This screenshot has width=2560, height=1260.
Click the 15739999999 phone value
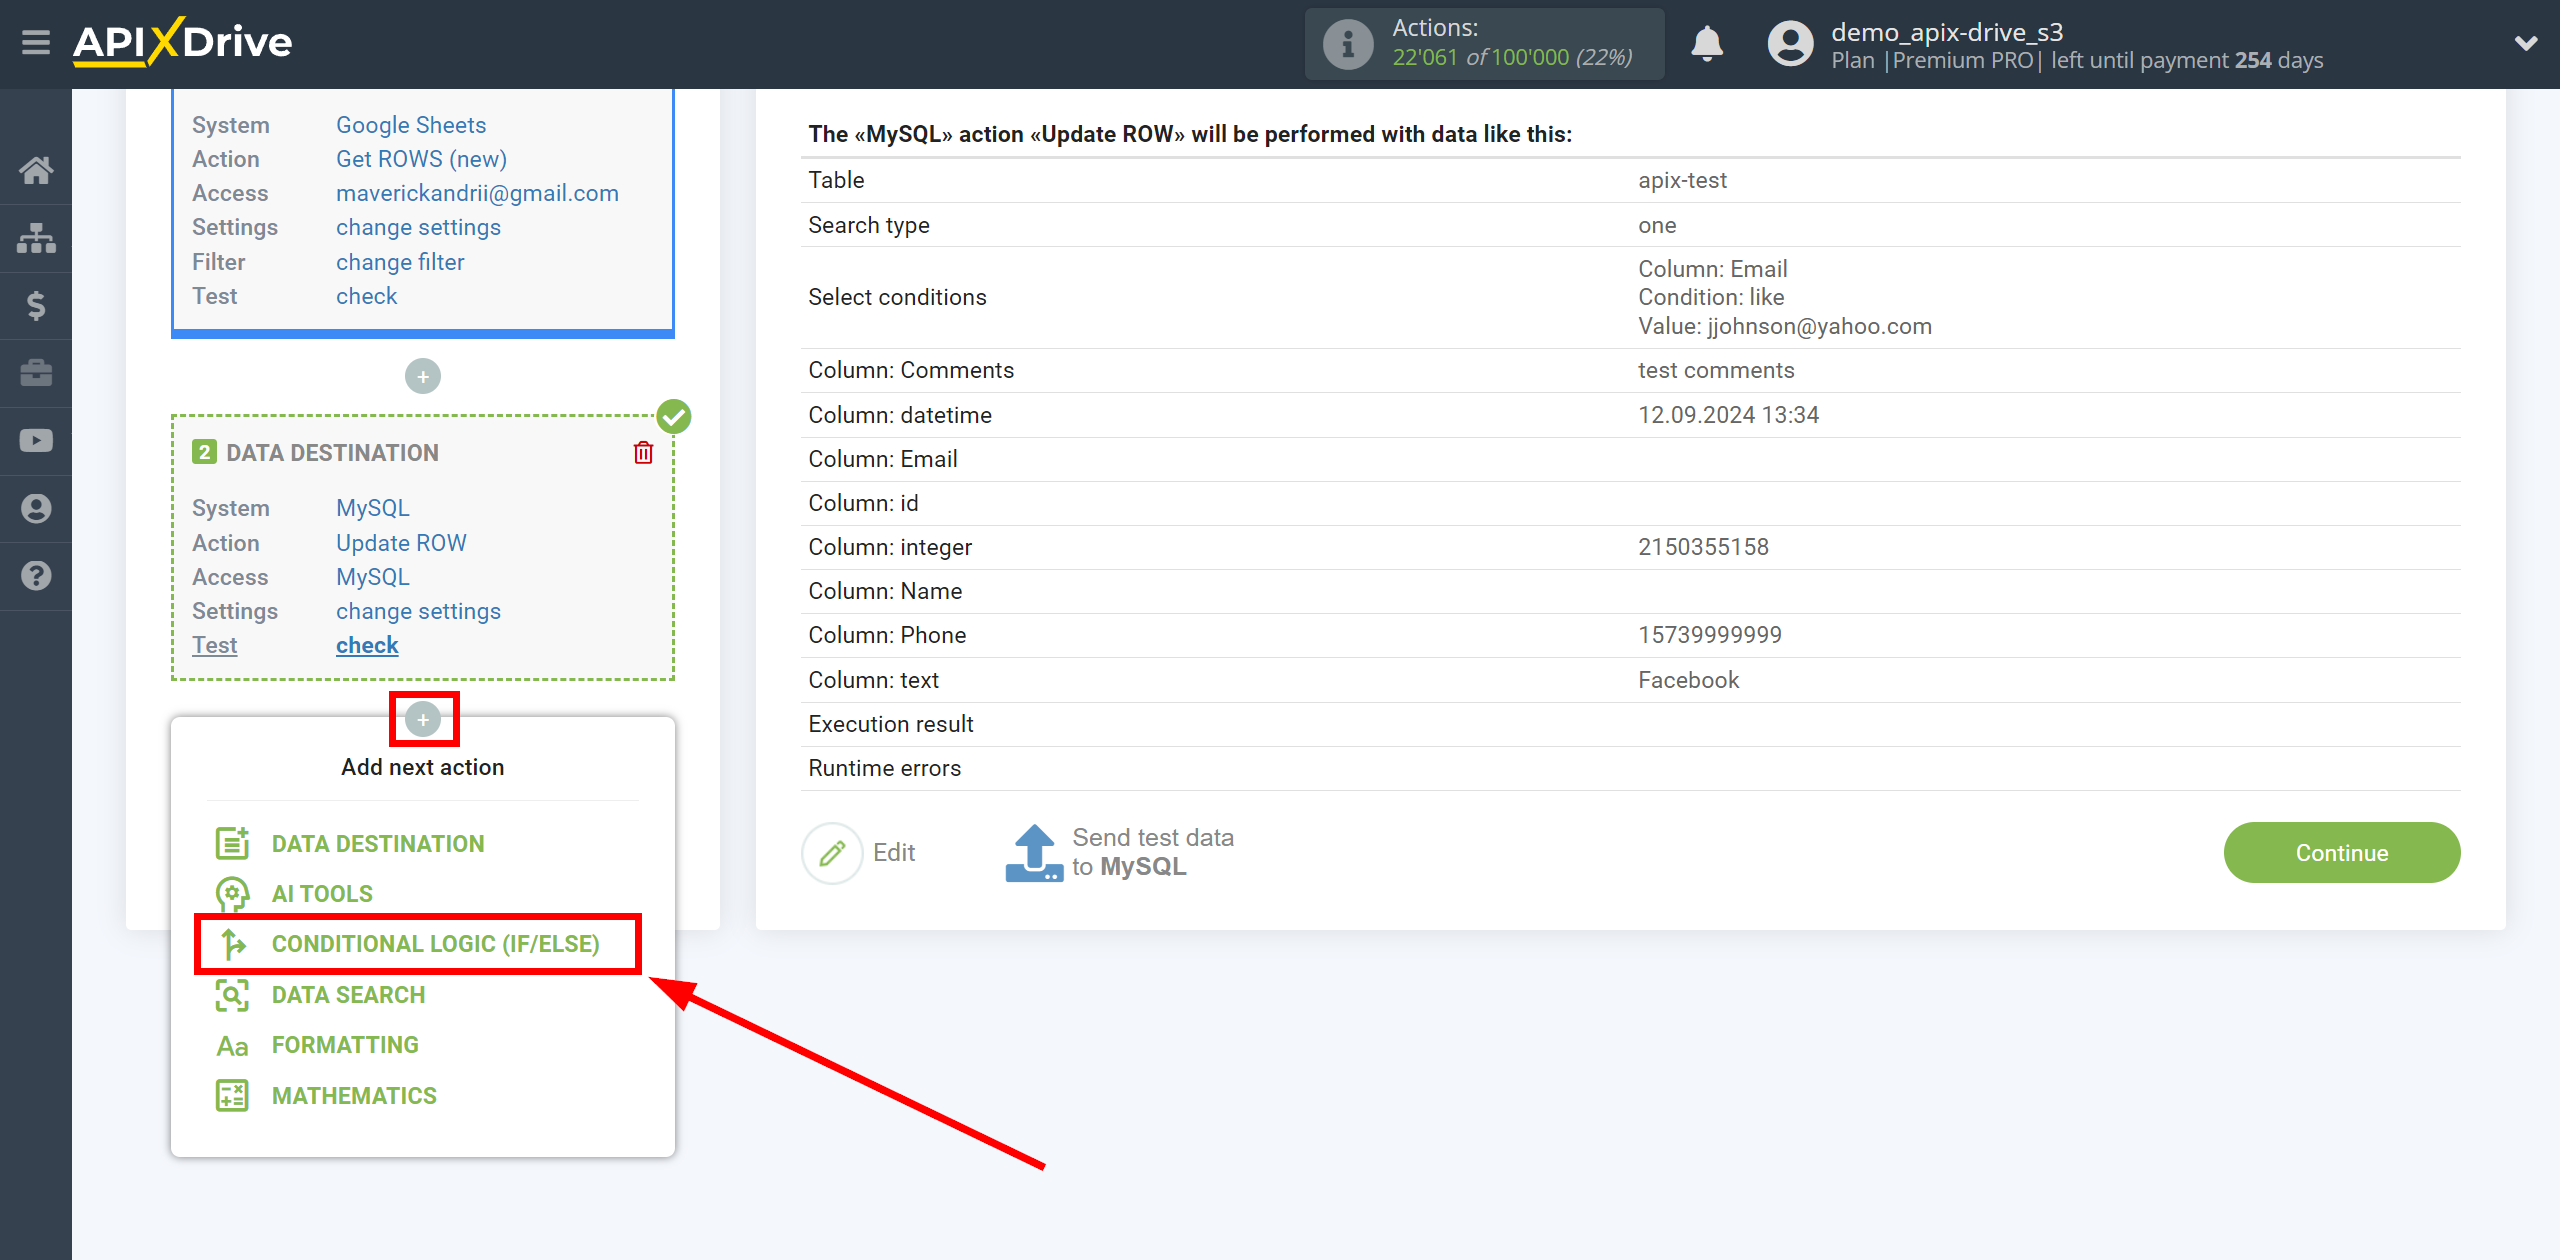tap(1710, 635)
